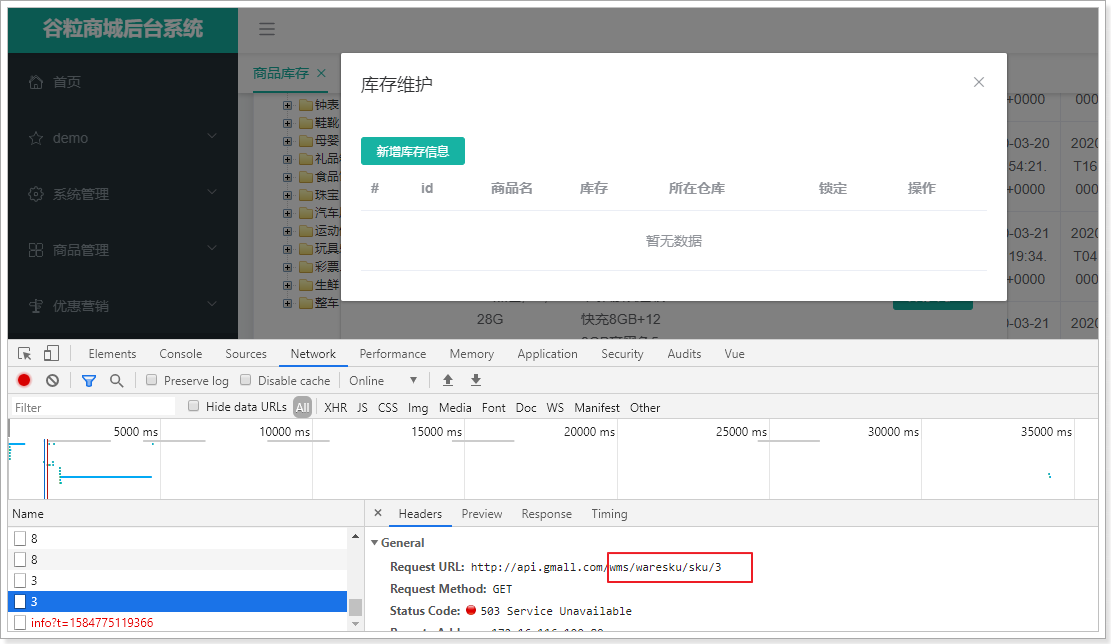Click the network Filter input field
Image resolution: width=1111 pixels, height=644 pixels.
[93, 407]
